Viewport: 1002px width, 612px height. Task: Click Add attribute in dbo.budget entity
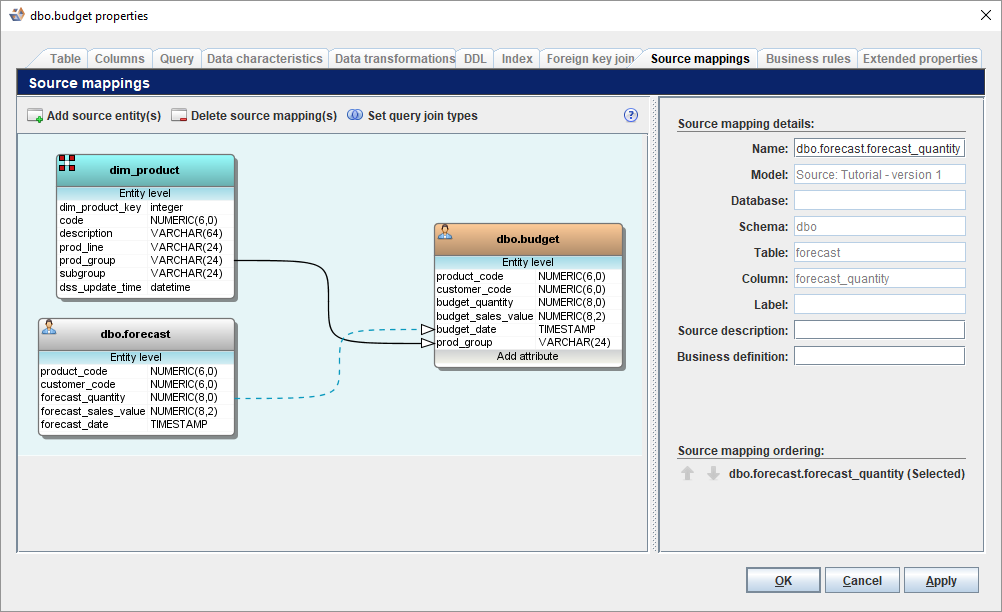528,356
